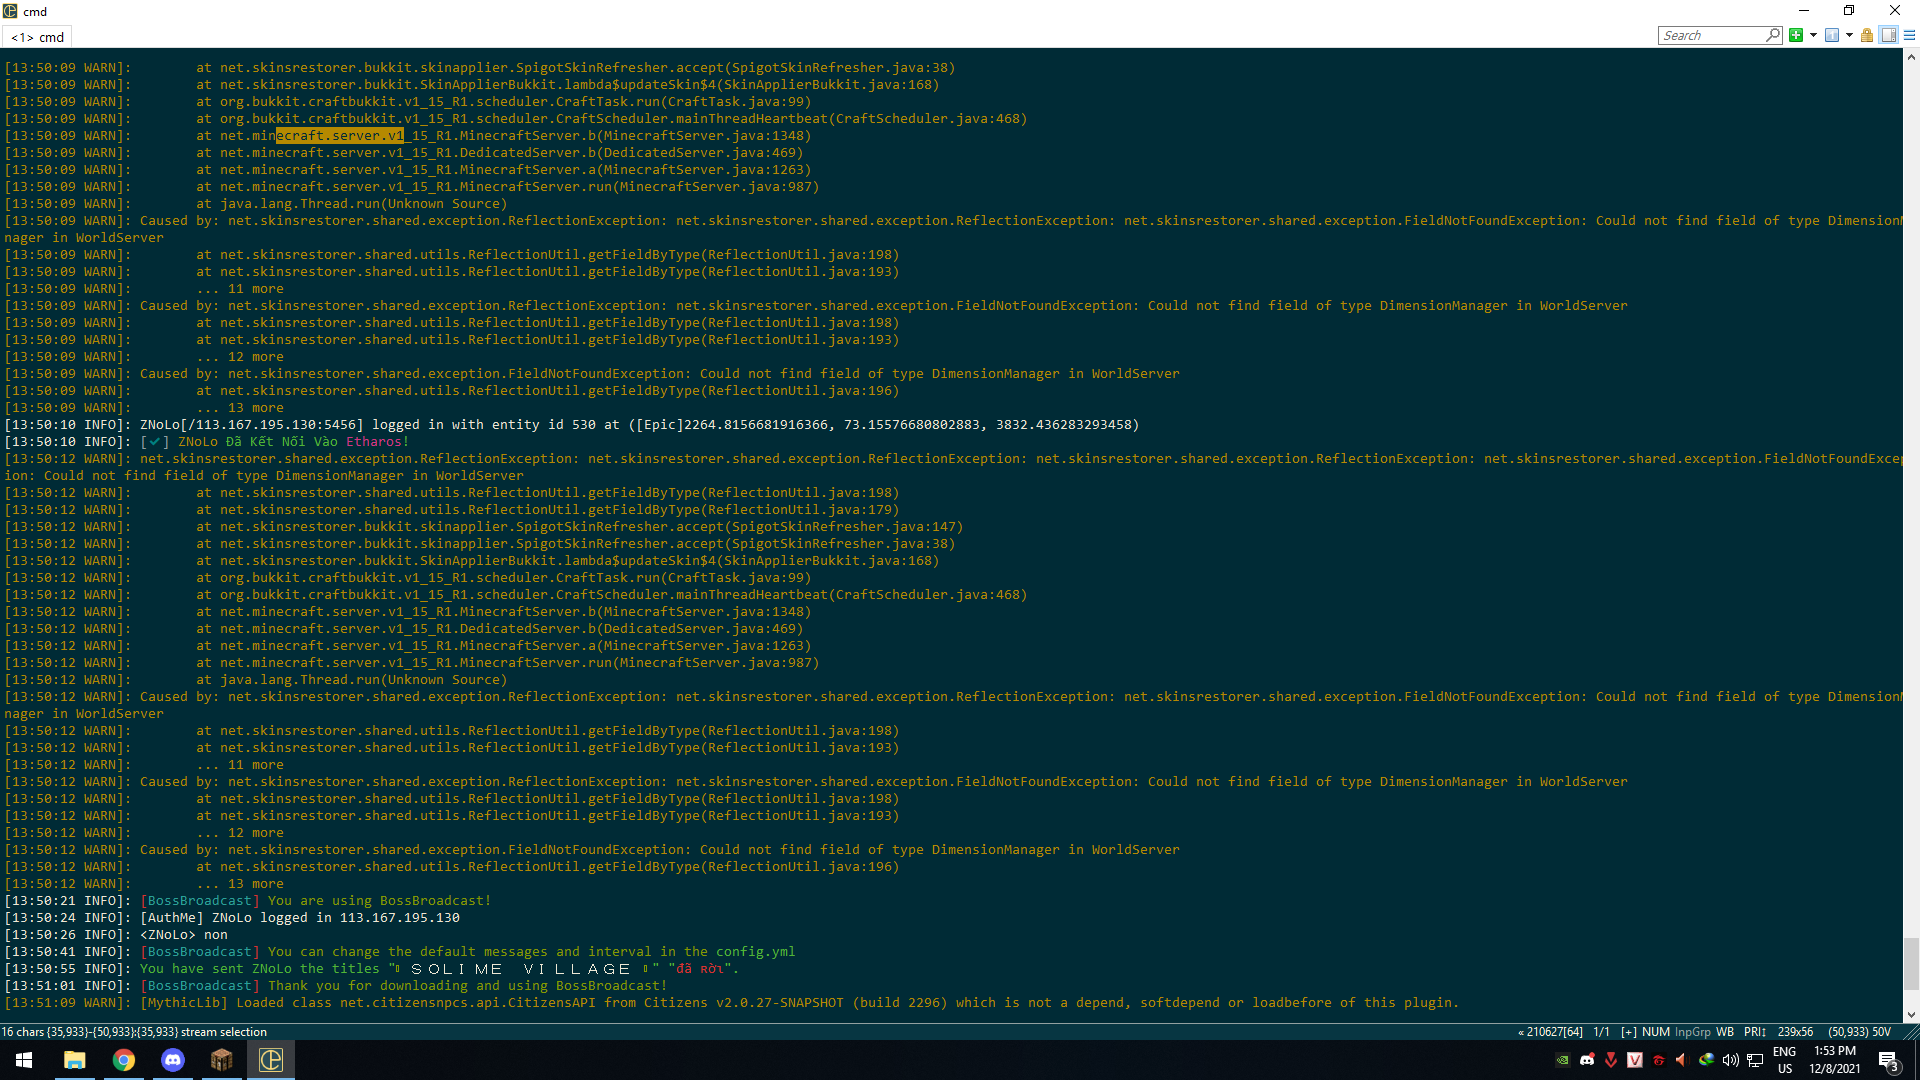Open system volume speaker tray icon
1920x1080 pixels.
(x=1730, y=1060)
